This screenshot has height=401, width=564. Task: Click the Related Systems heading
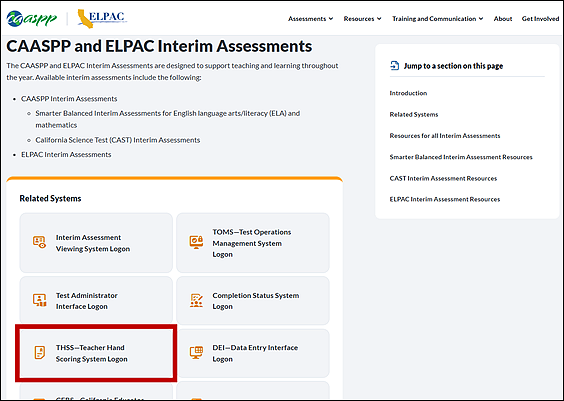tap(50, 199)
